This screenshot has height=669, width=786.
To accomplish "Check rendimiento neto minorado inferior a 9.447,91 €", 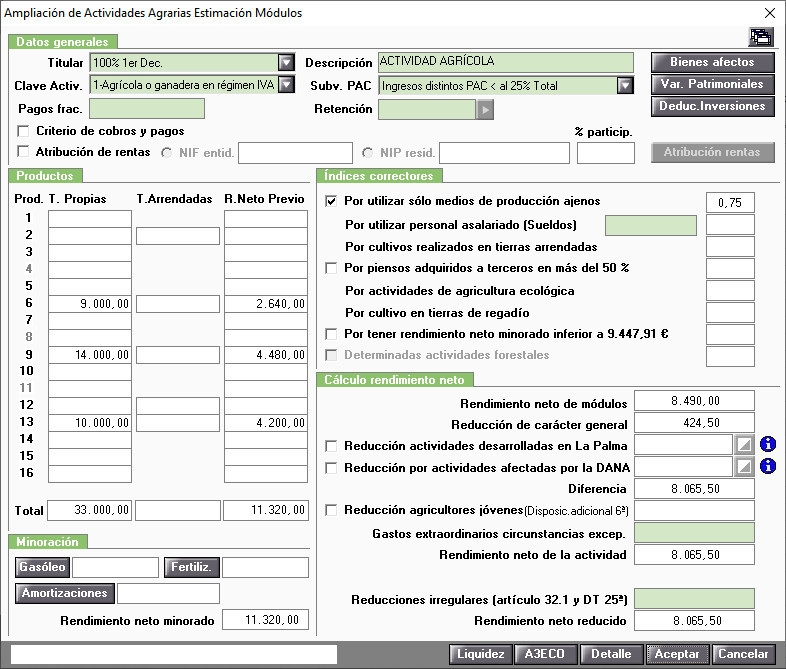I will coord(331,334).
